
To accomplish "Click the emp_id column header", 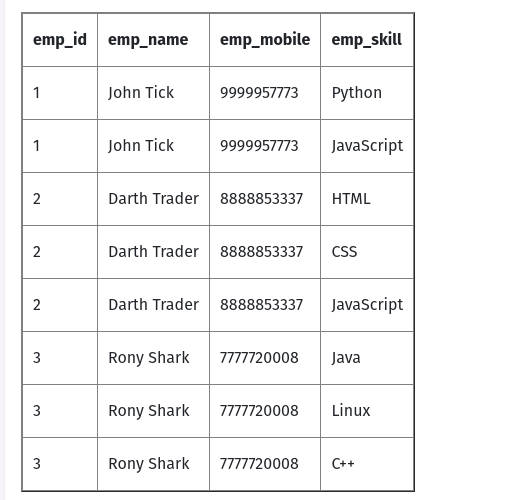I will [x=60, y=40].
